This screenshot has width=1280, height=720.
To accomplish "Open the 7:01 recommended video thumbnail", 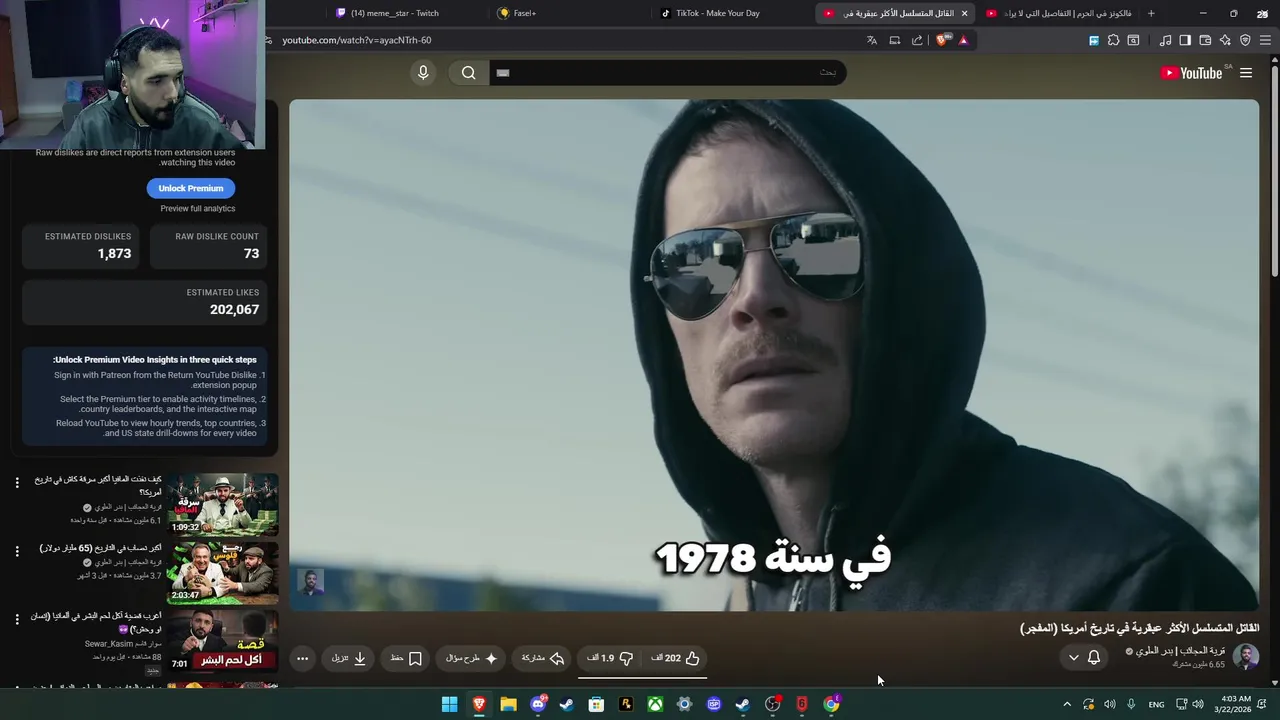I will [x=222, y=640].
